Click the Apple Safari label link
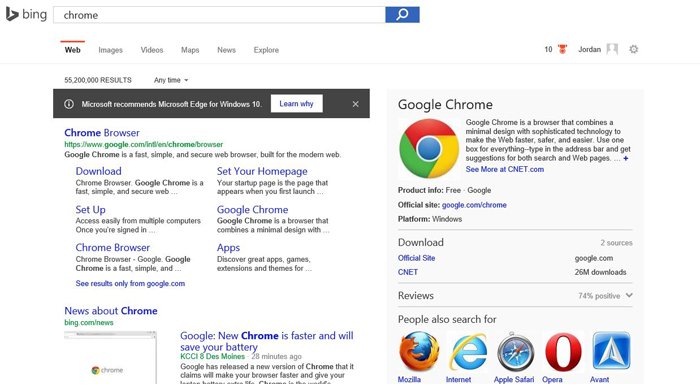Screen dimensions: 700x385 click(x=514, y=379)
